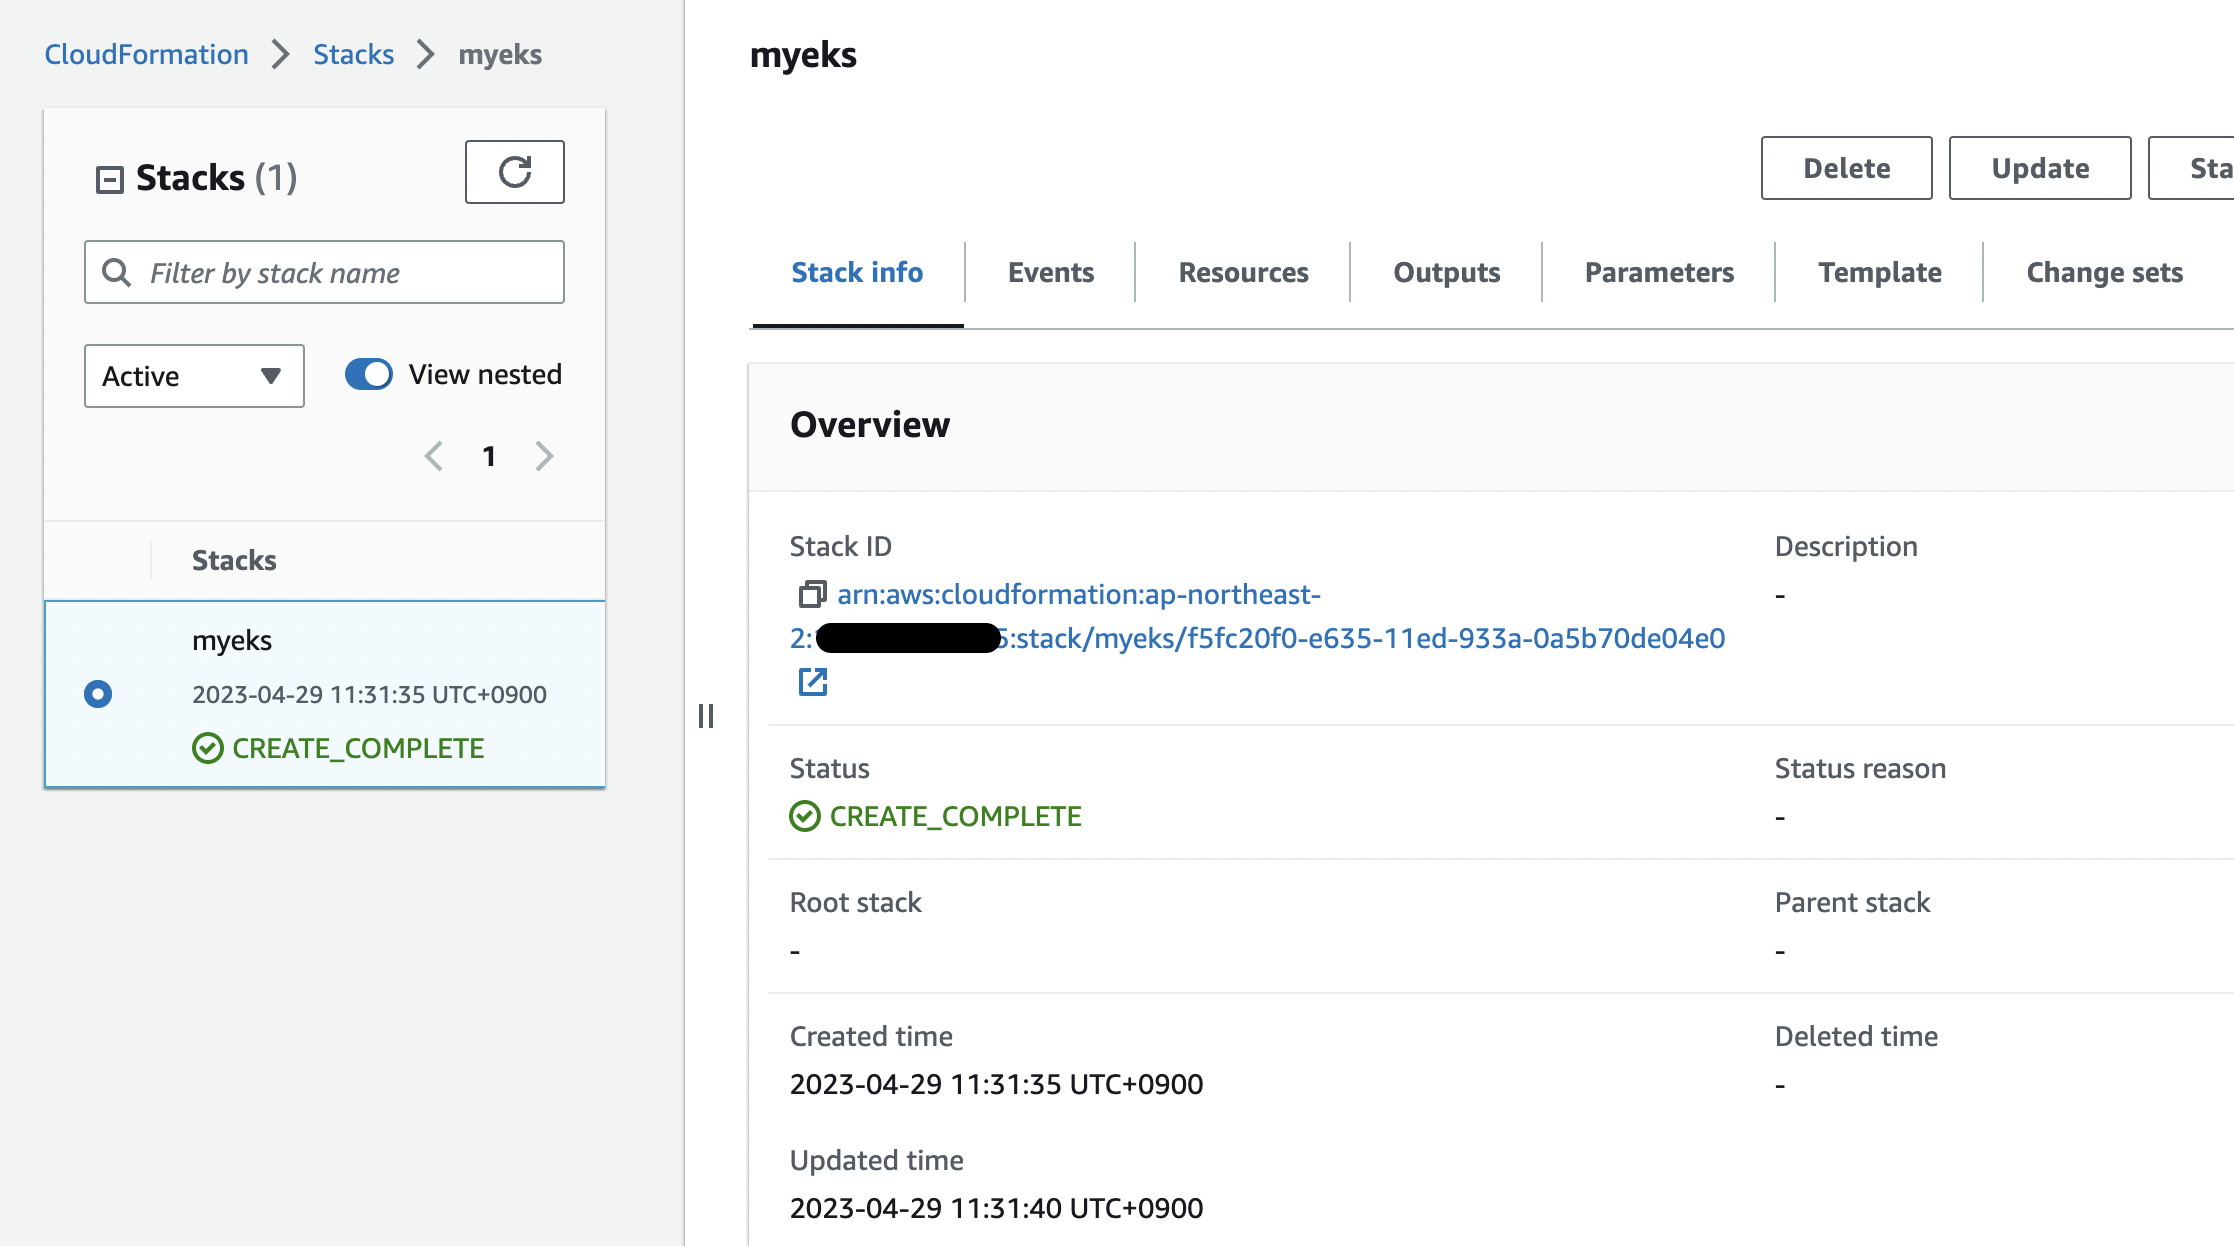The height and width of the screenshot is (1246, 2234).
Task: Open the Resources tab
Action: 1243,272
